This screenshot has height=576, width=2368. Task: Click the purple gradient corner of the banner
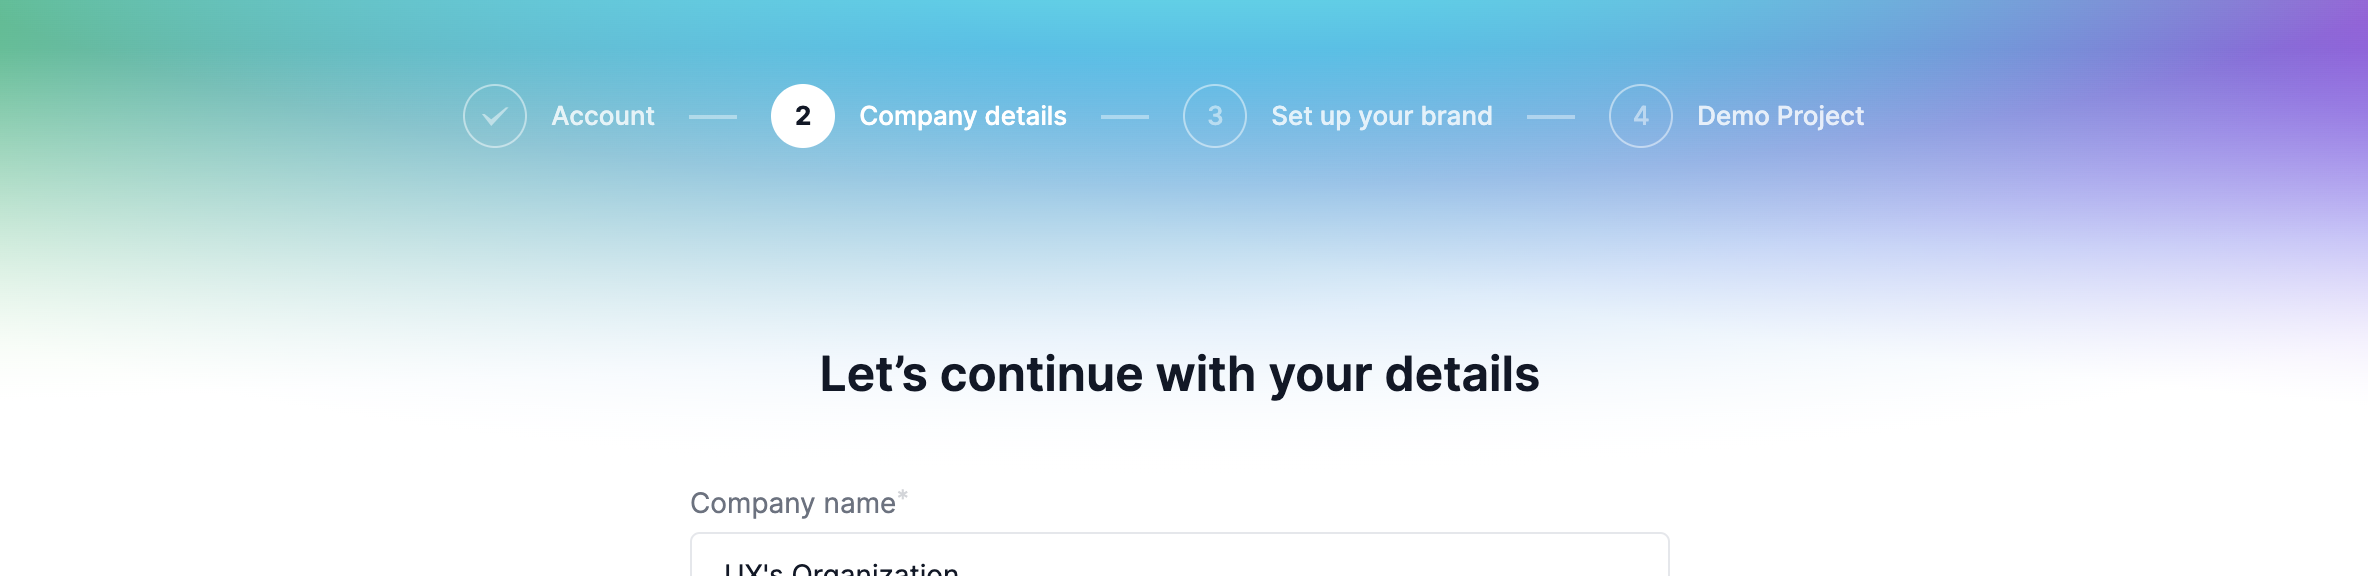click(2320, 40)
